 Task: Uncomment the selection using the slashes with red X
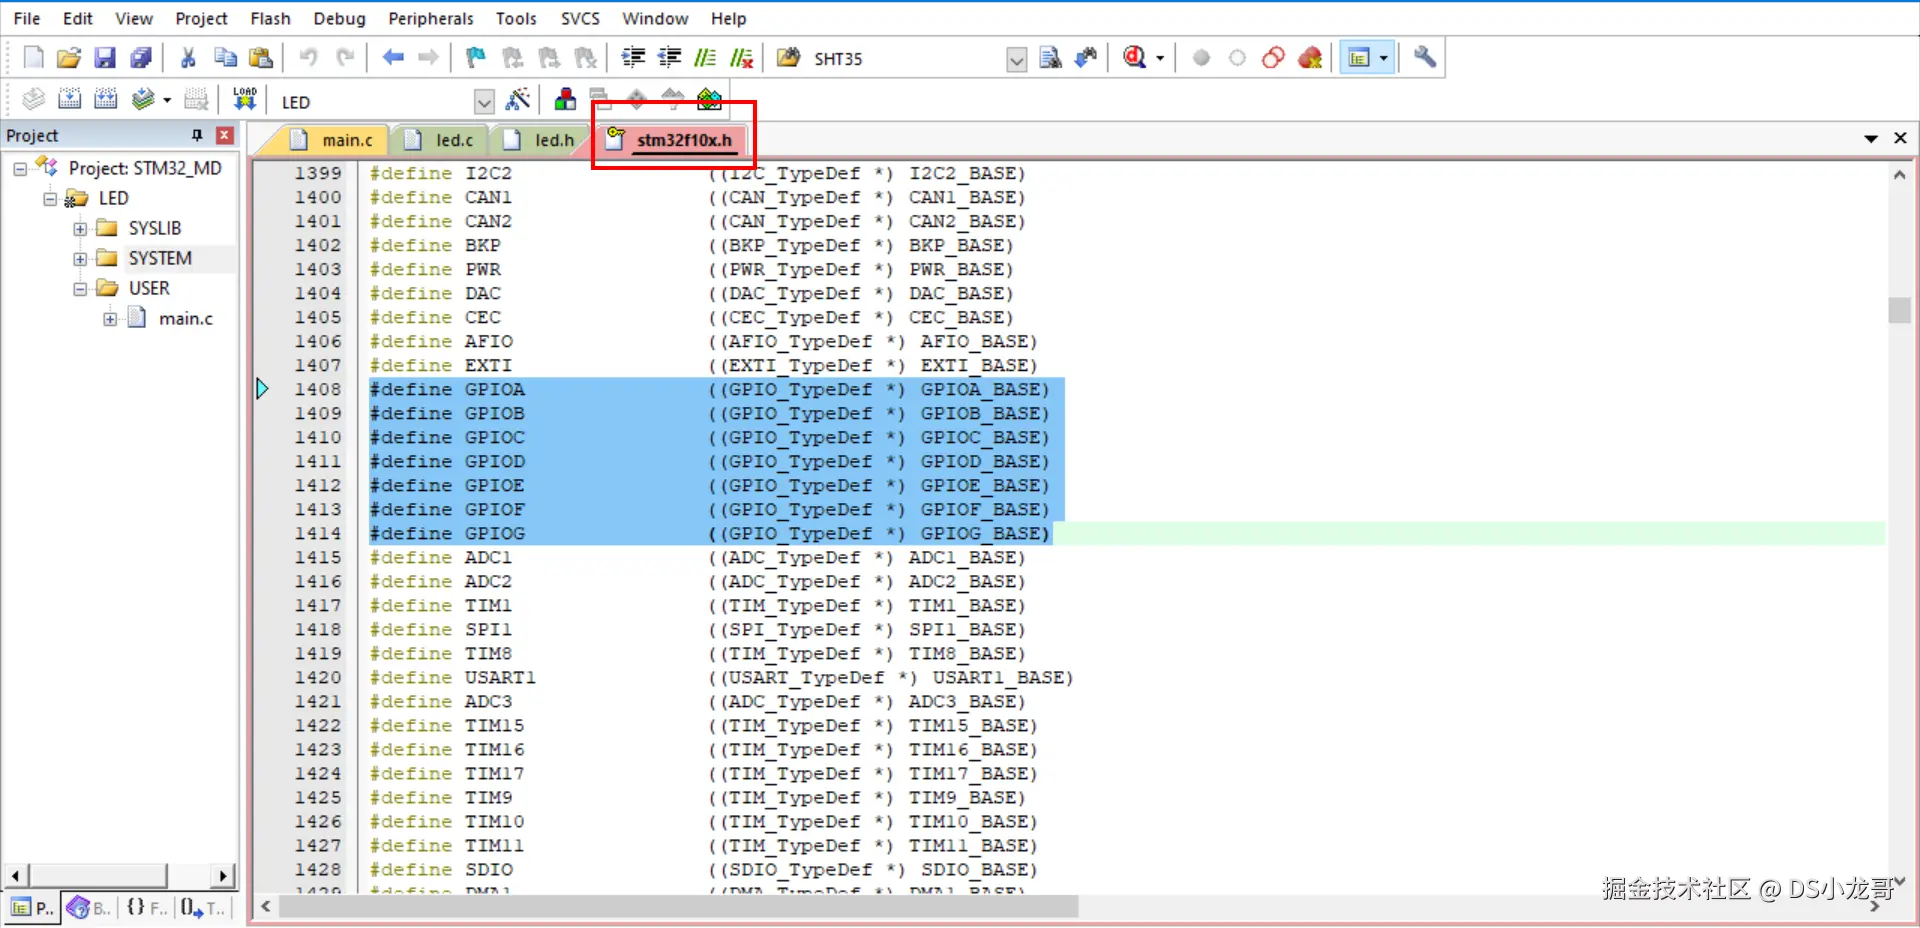[x=741, y=58]
